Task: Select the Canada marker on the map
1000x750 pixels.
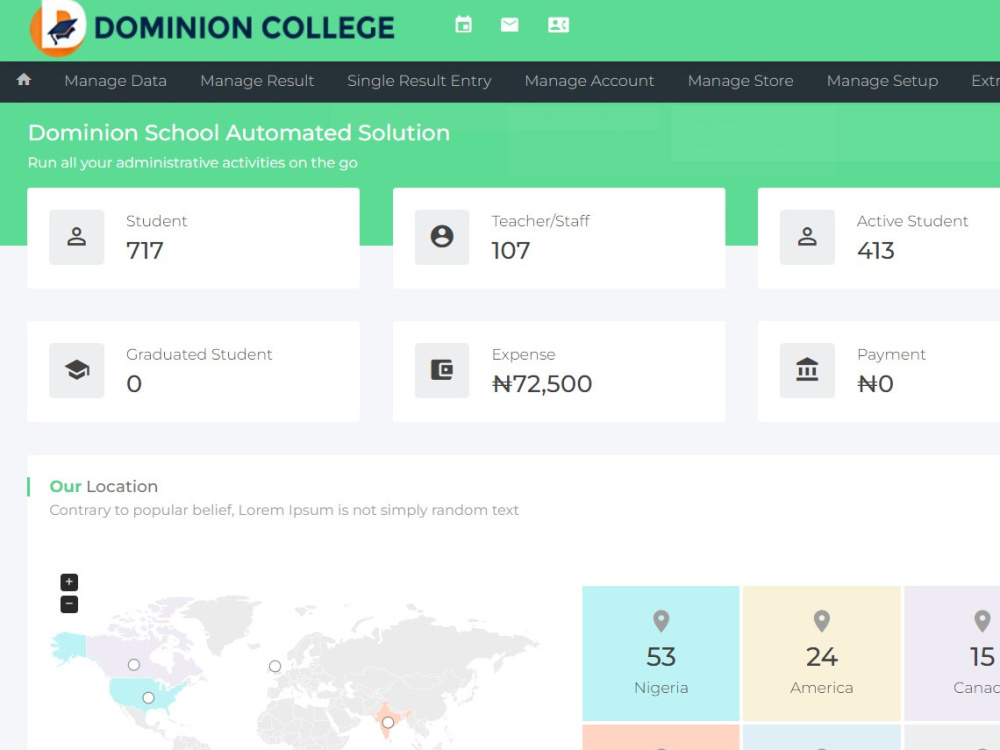Action: [x=134, y=665]
